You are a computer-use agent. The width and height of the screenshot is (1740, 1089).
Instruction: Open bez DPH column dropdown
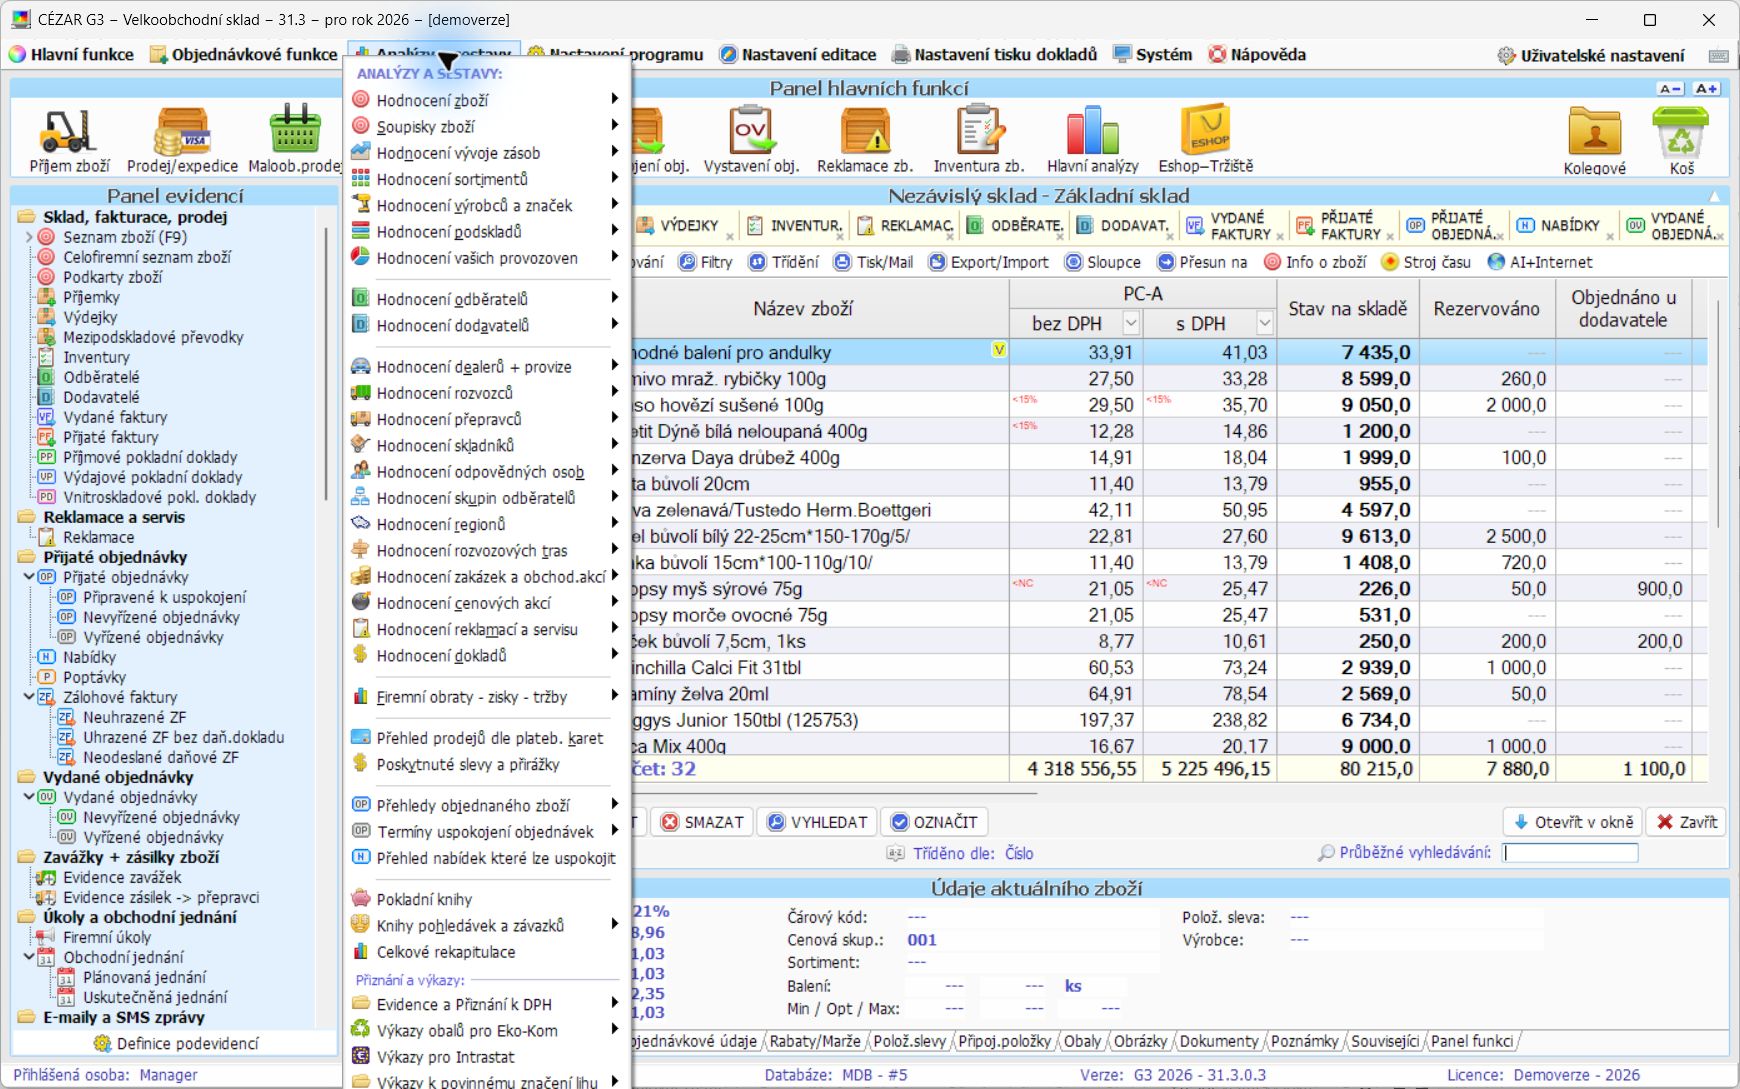click(x=1131, y=323)
